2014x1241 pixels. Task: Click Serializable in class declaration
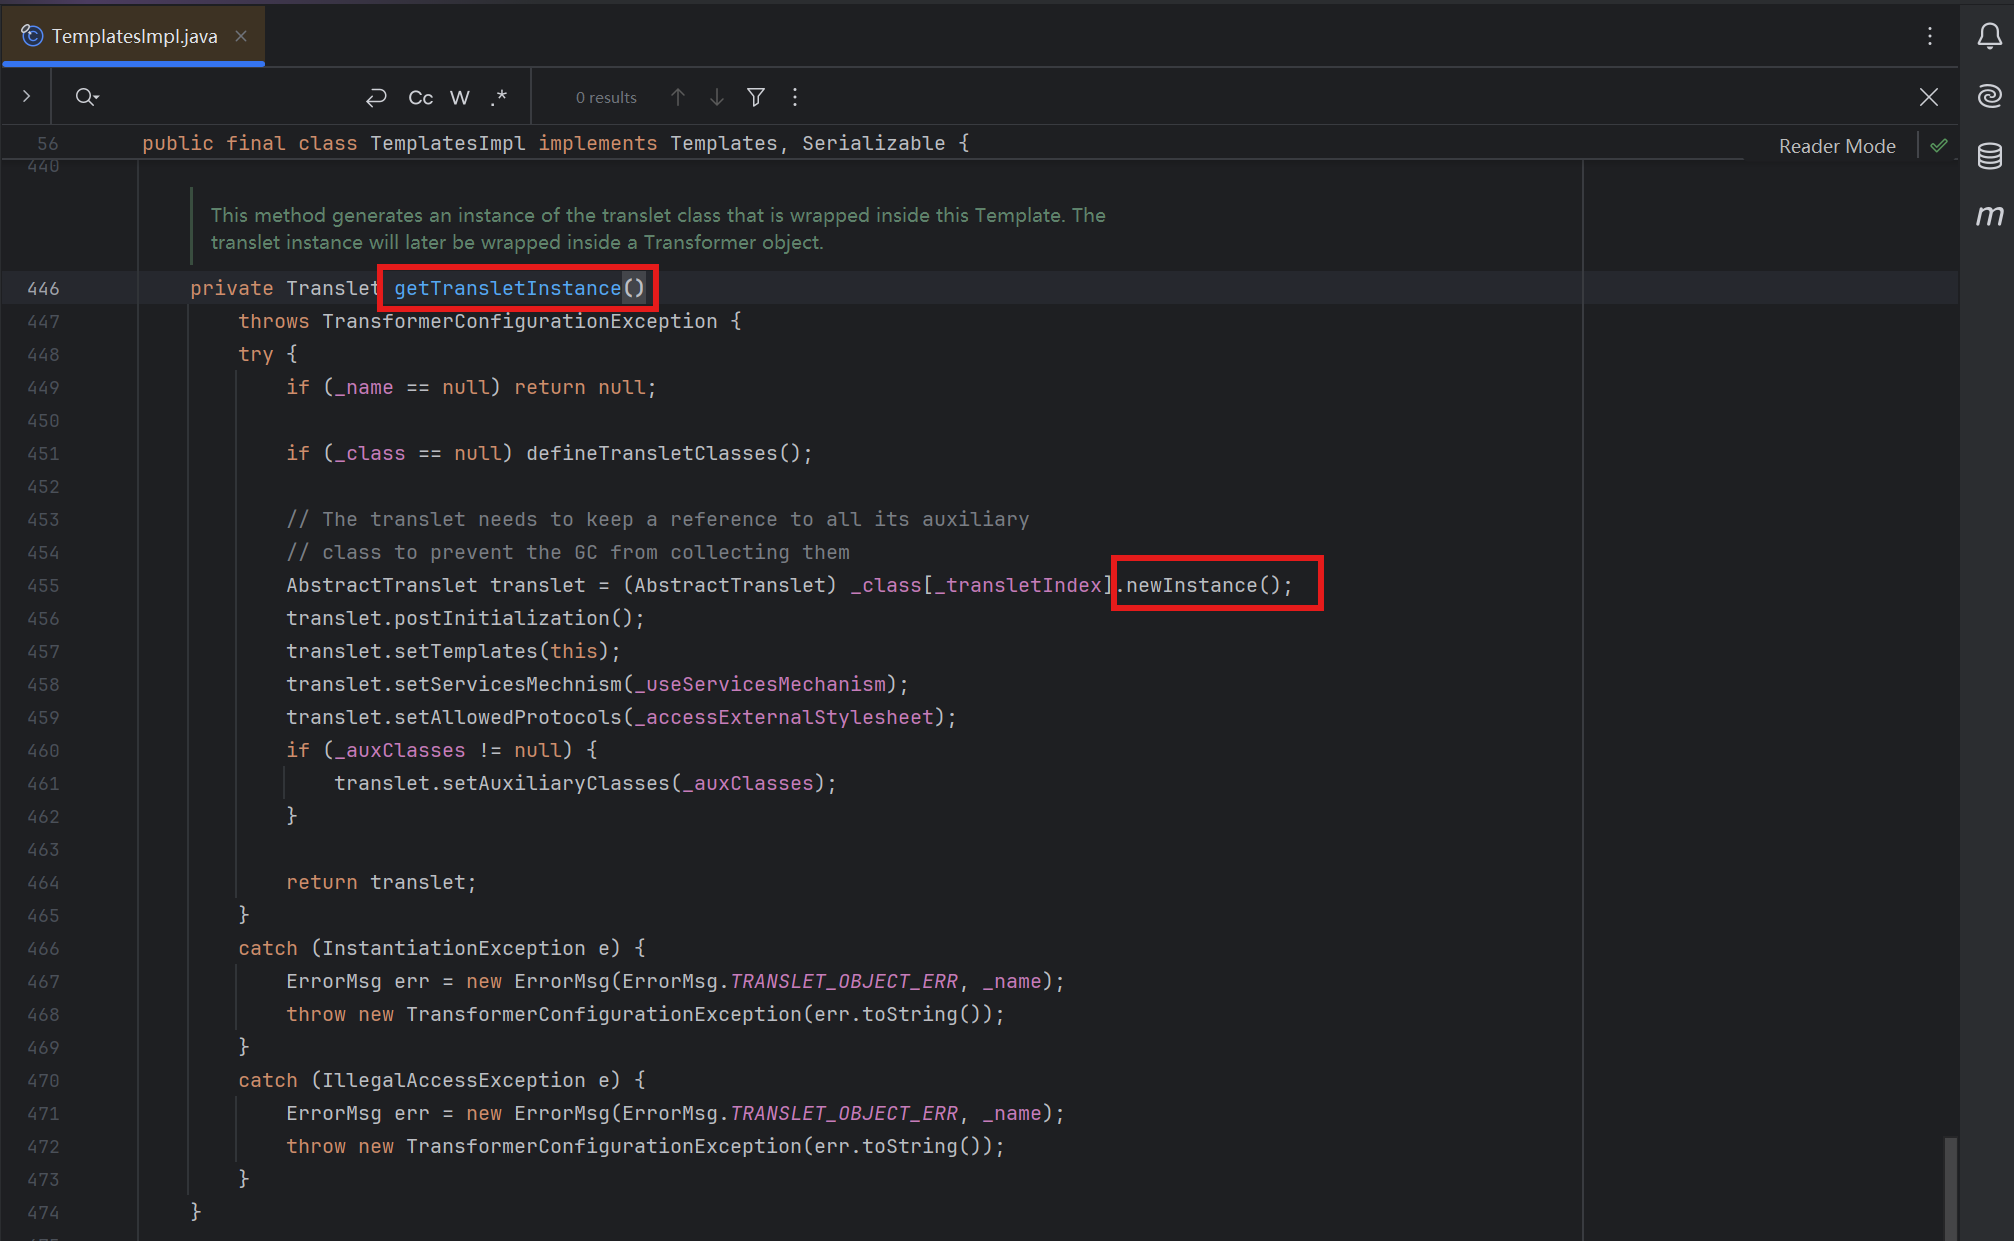coord(874,143)
